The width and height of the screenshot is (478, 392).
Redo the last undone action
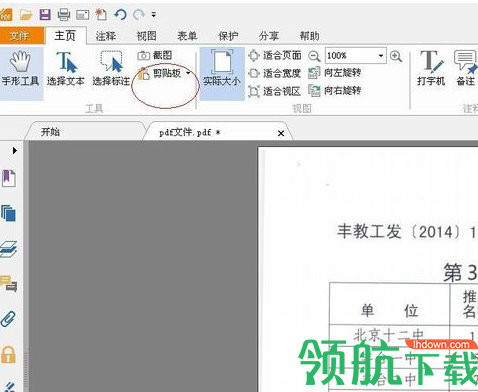pyautogui.click(x=139, y=15)
